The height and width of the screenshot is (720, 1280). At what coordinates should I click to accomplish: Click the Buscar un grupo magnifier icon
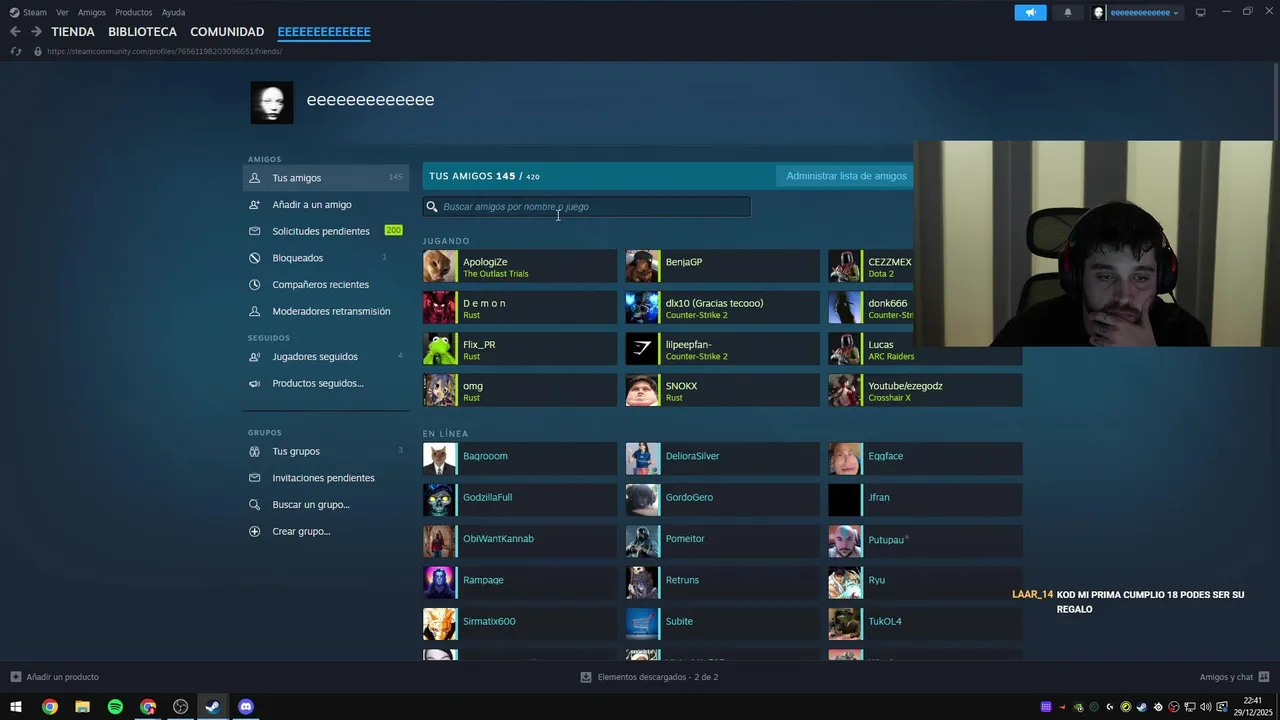[254, 505]
